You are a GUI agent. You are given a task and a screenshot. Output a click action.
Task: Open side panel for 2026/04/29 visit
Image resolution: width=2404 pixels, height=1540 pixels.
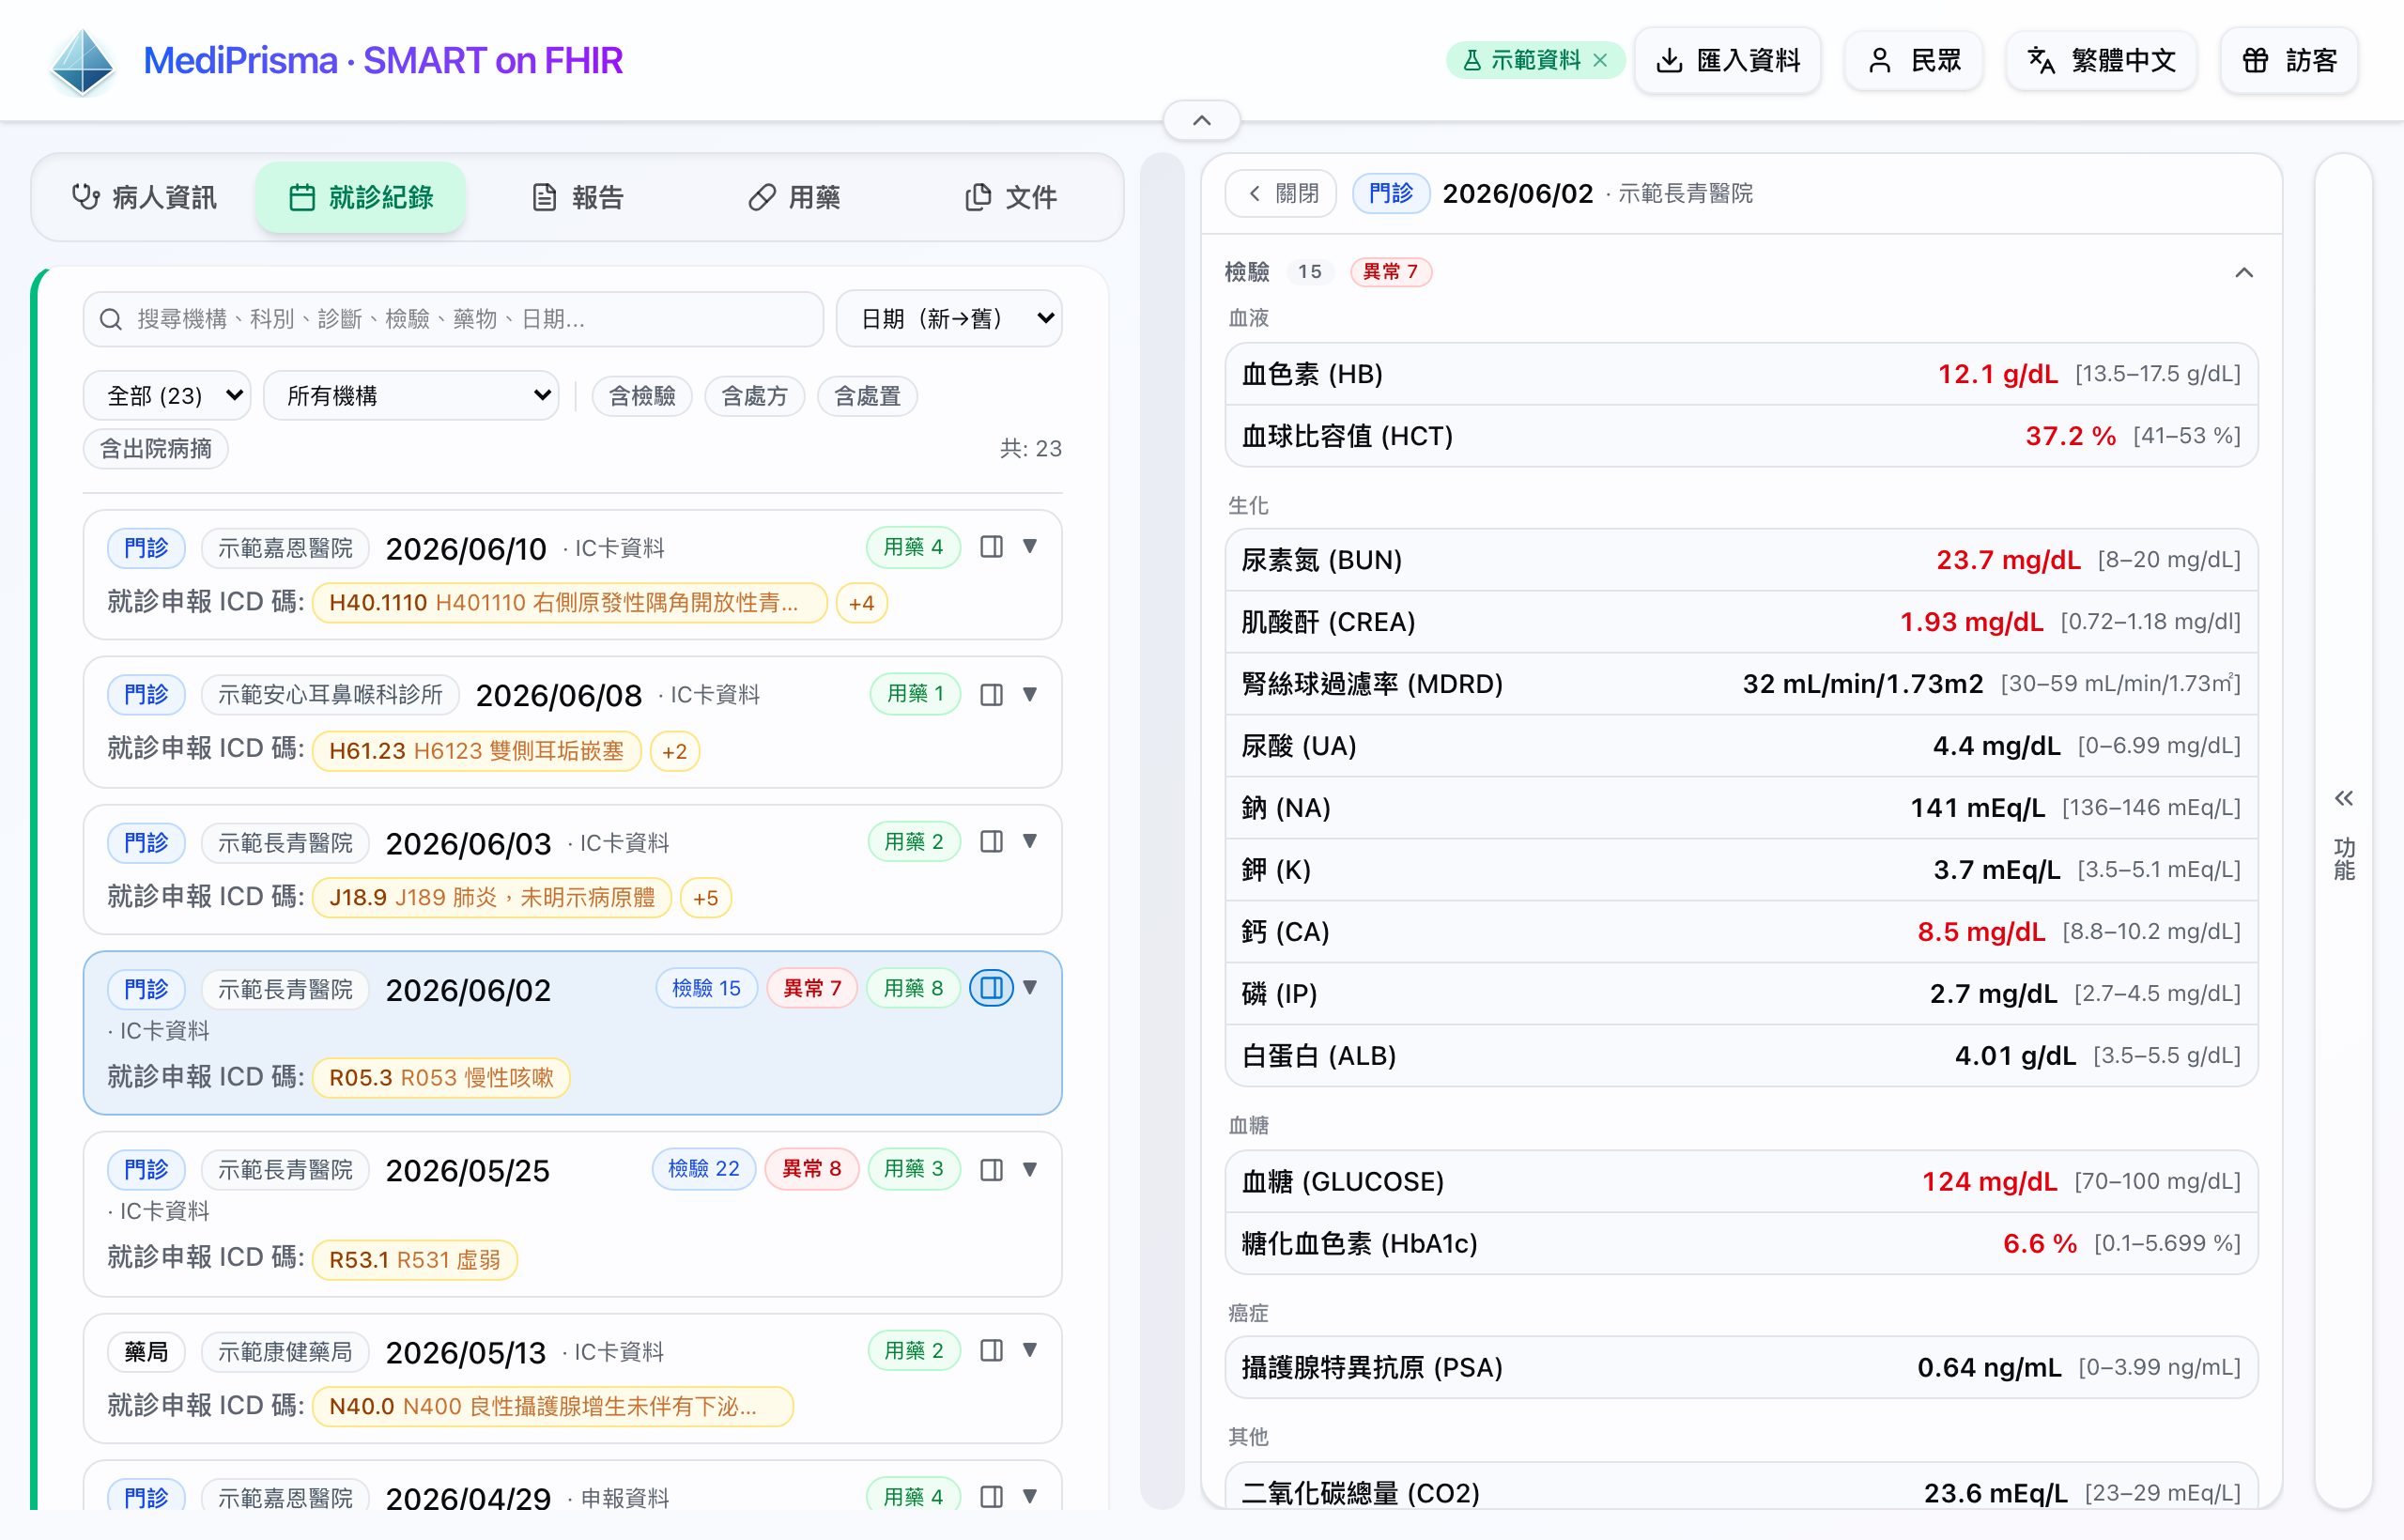[x=991, y=1496]
